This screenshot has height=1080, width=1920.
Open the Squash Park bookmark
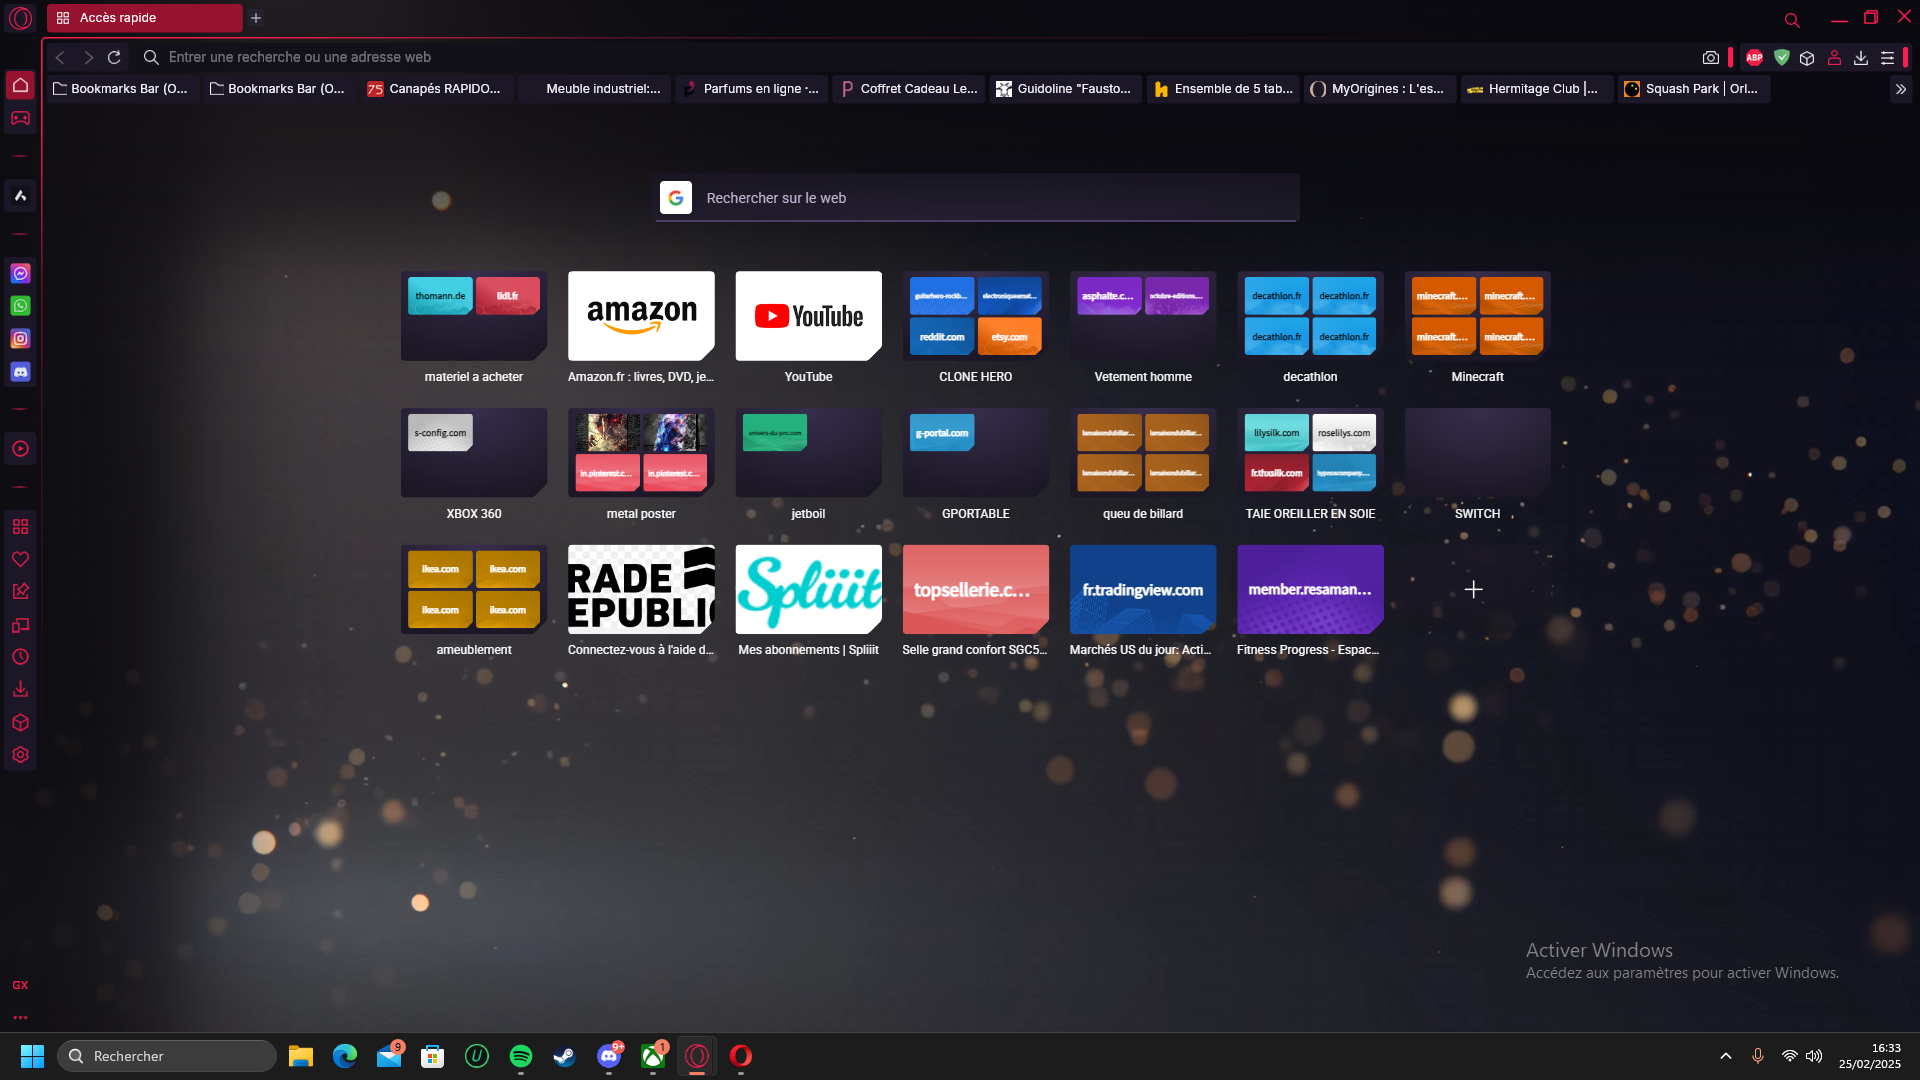[1693, 89]
